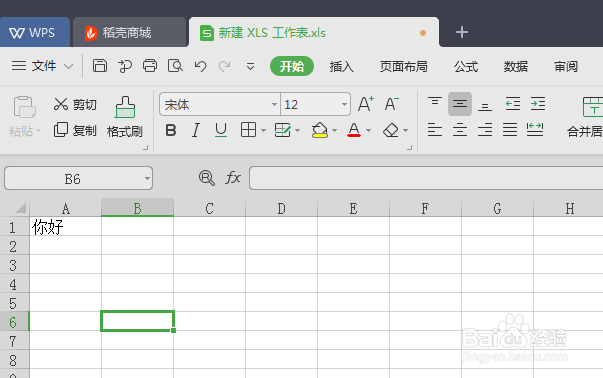Expand the Clear eraser dropdown arrow

(405, 131)
